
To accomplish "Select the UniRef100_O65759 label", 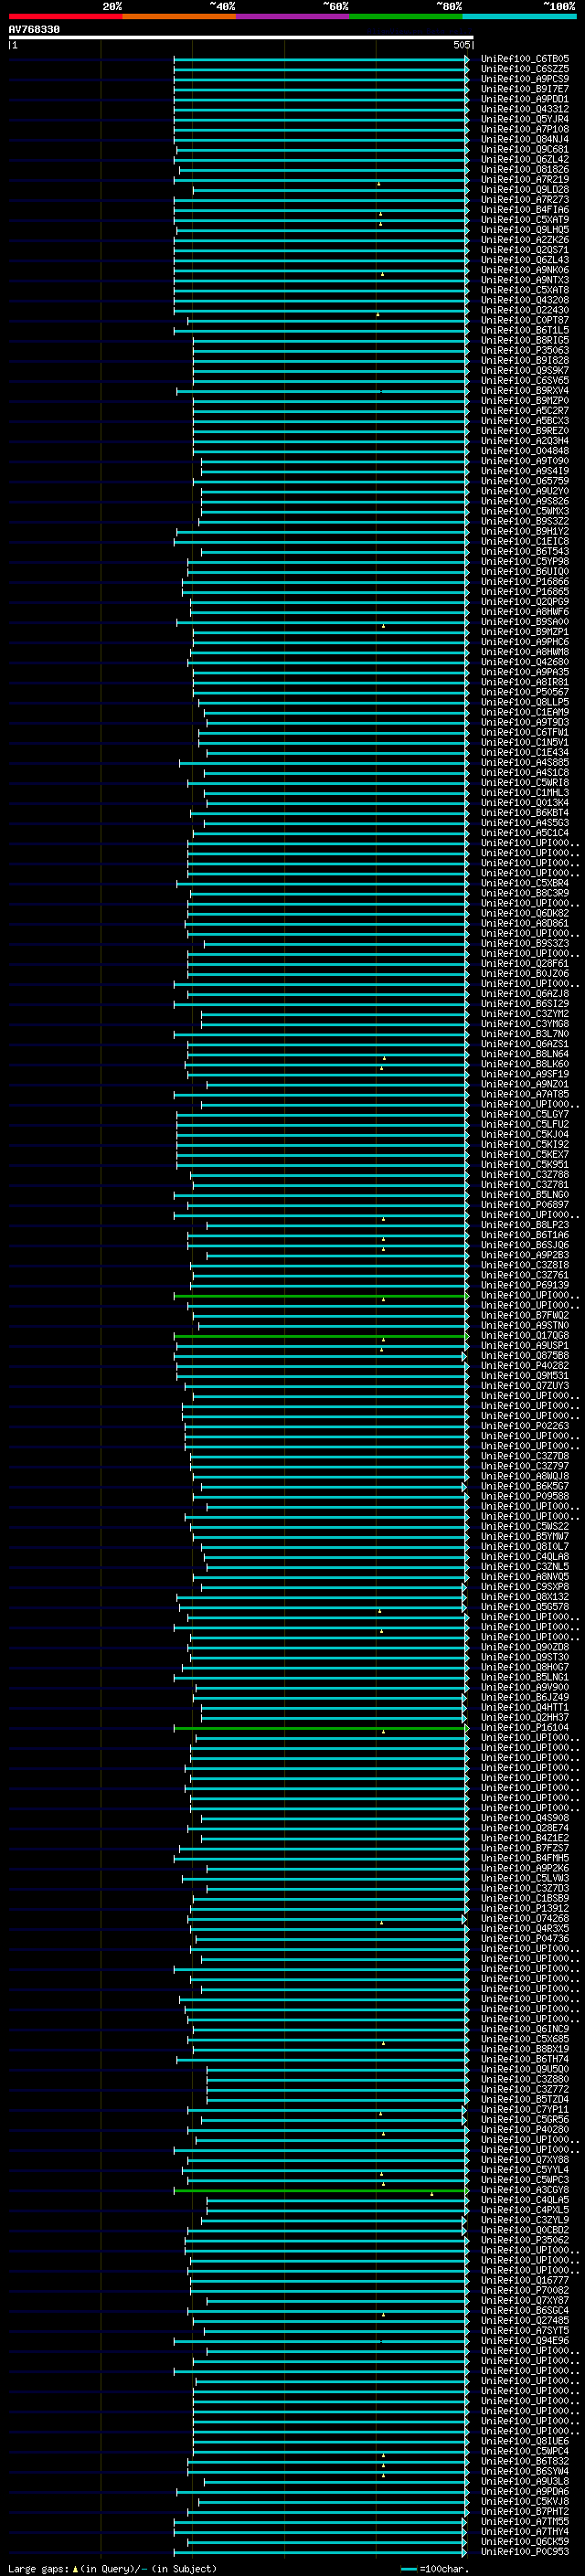I will (x=524, y=481).
